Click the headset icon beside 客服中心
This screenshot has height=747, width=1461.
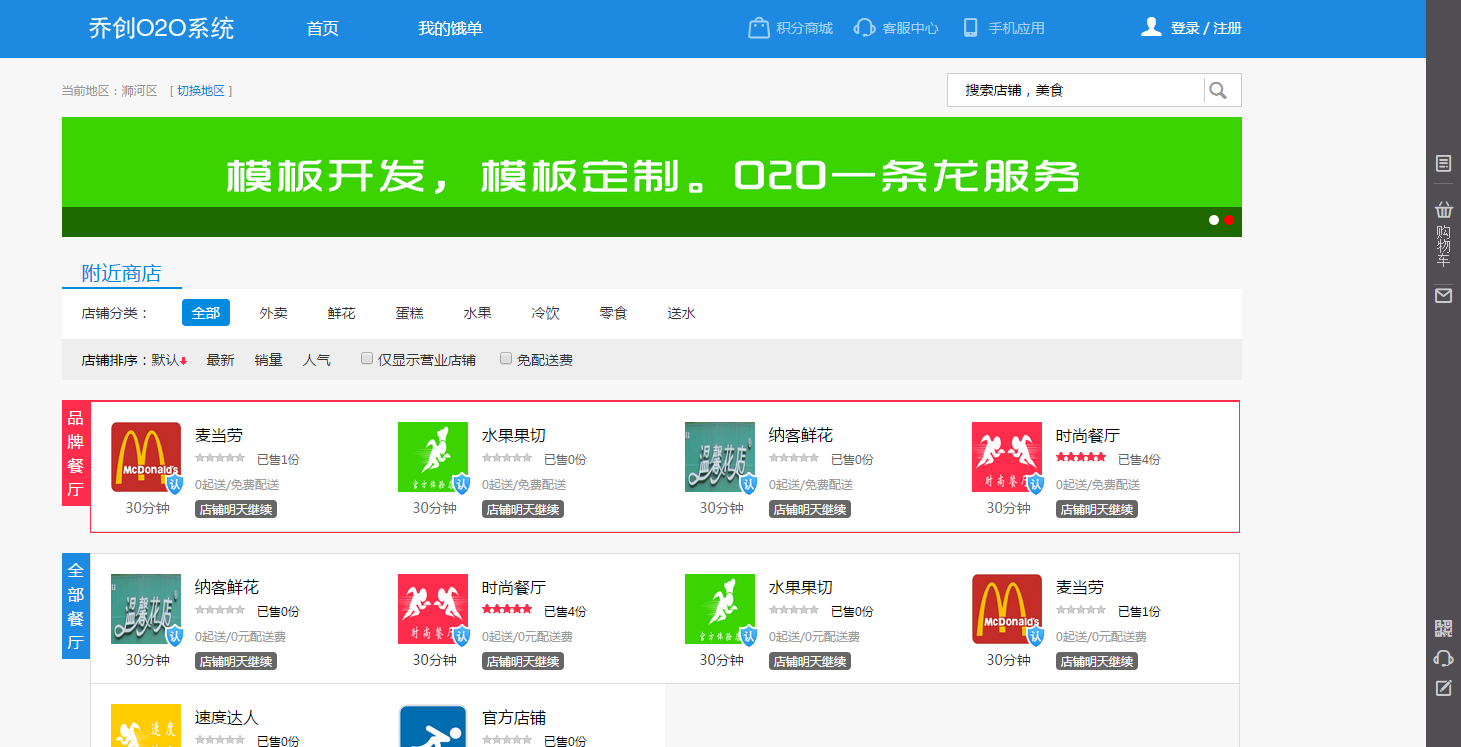click(864, 28)
